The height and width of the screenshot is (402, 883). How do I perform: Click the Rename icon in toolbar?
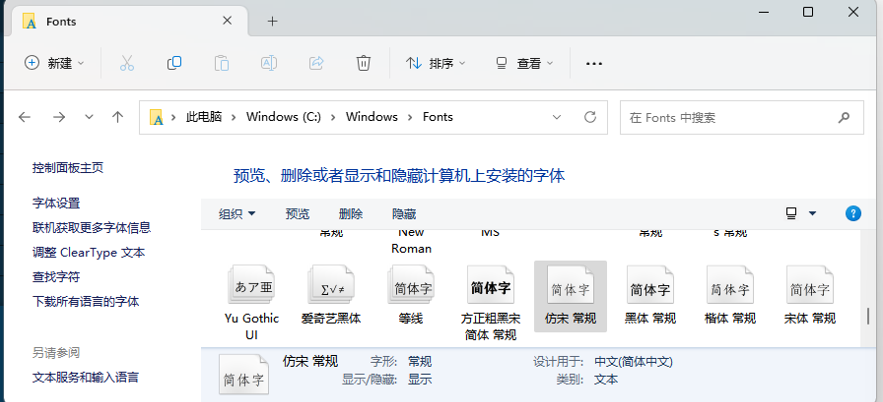click(x=269, y=63)
